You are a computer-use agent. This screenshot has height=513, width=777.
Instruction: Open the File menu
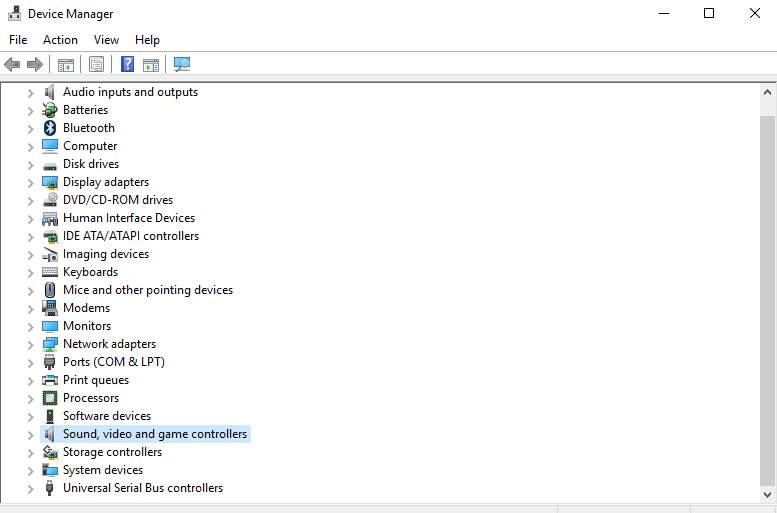pyautogui.click(x=18, y=40)
